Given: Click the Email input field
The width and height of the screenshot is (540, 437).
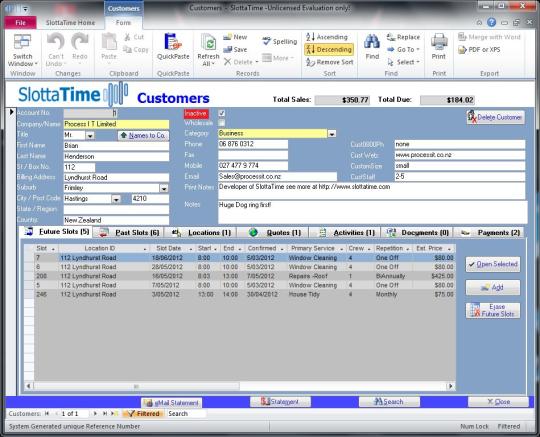Looking at the screenshot, I should tap(277, 177).
